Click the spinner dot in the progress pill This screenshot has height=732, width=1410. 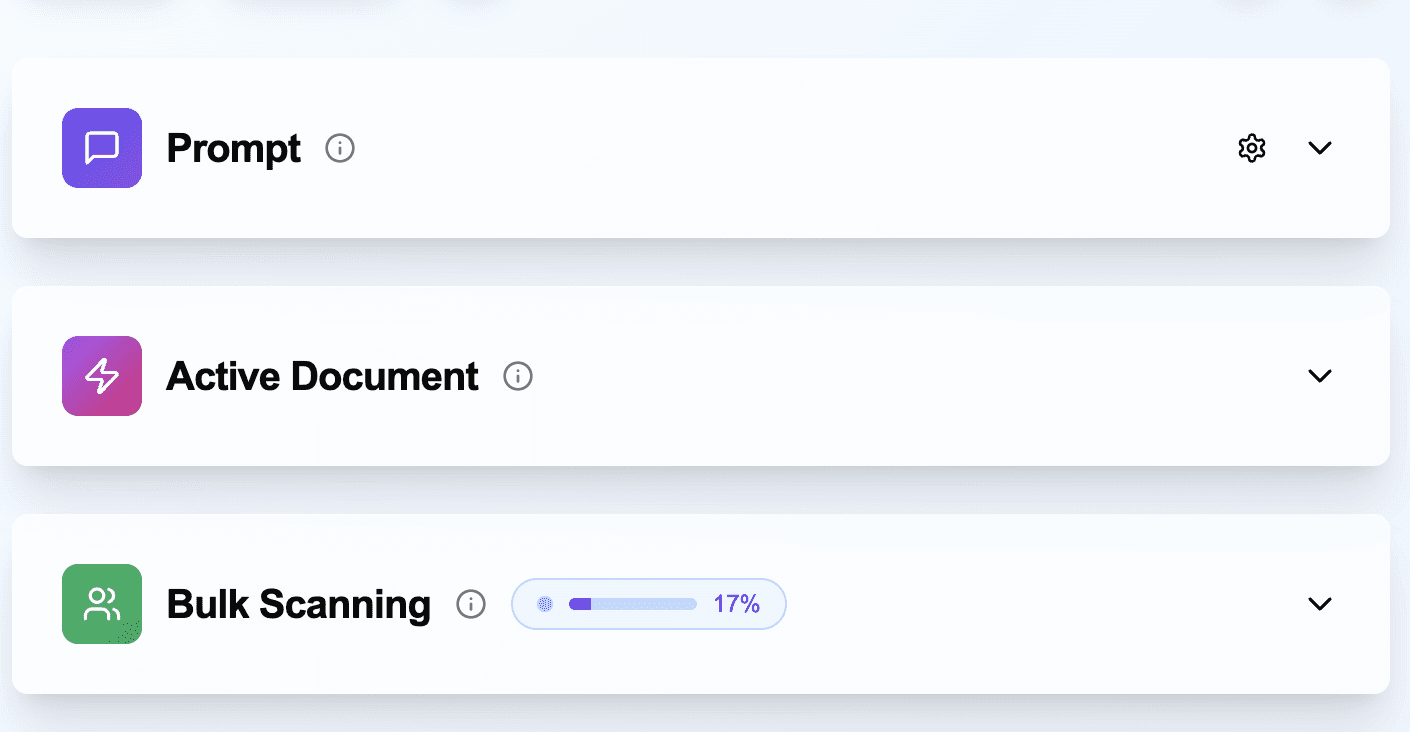point(545,604)
